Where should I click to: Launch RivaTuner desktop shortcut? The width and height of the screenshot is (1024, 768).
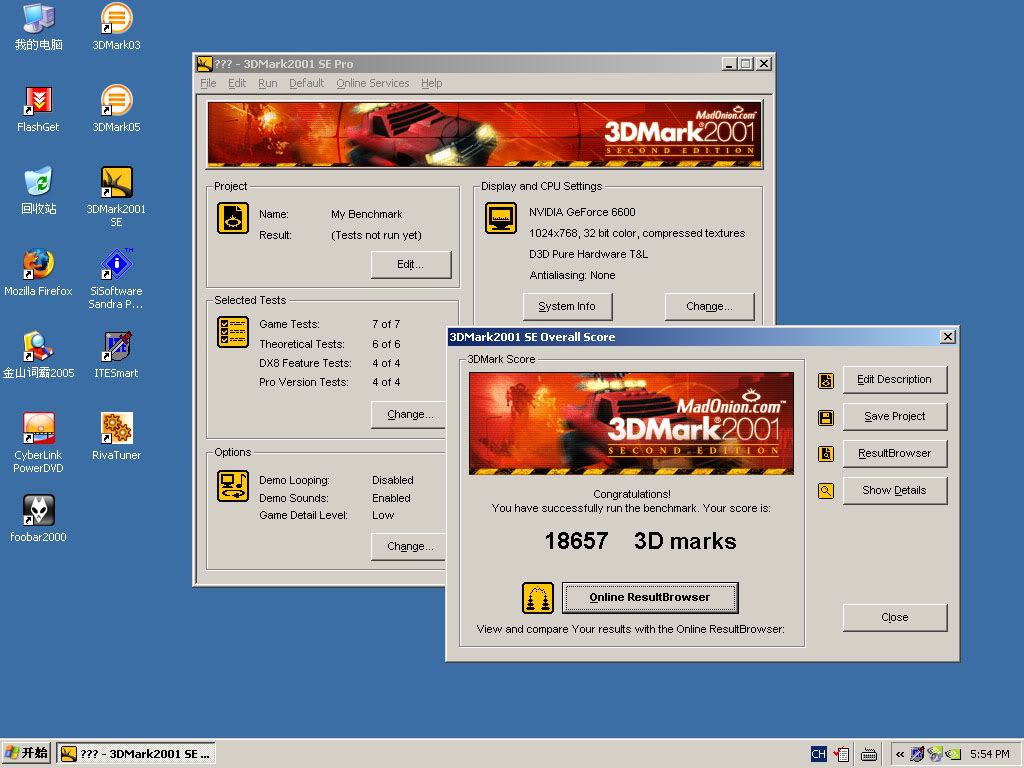116,436
